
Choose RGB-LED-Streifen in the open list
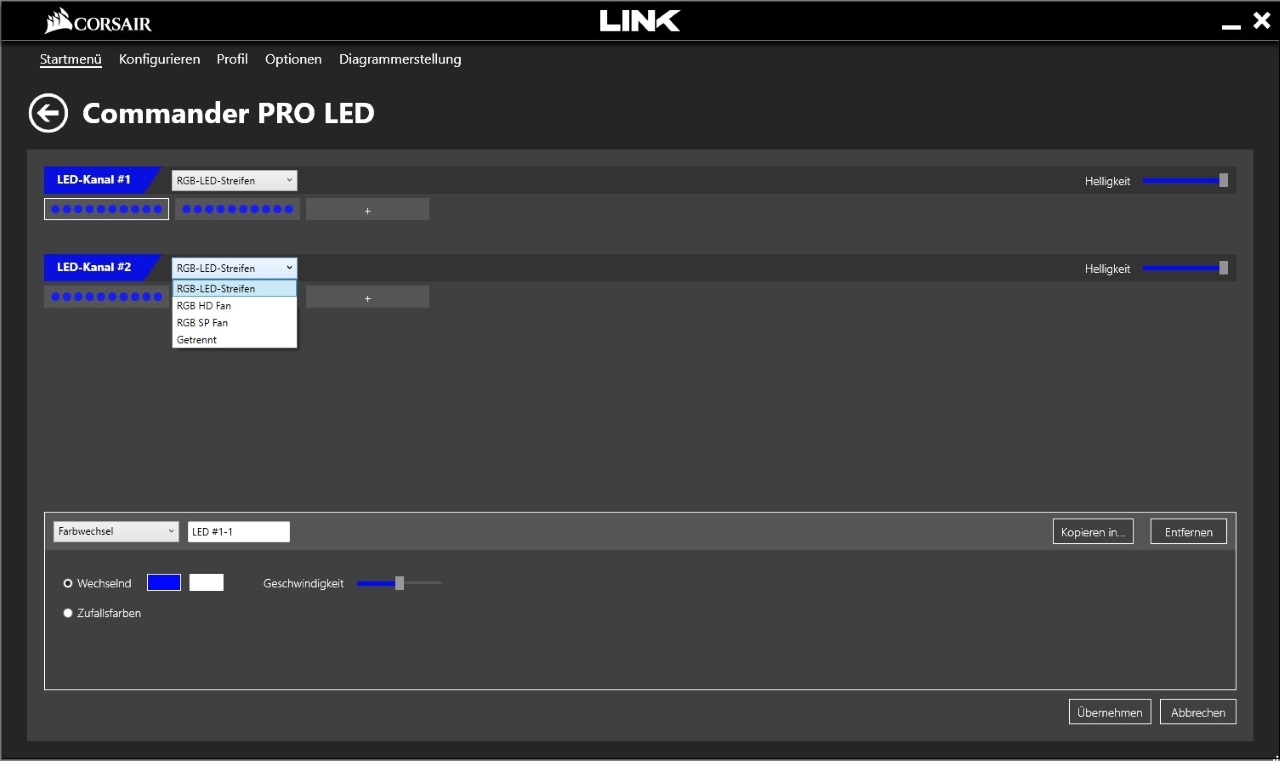[234, 289]
